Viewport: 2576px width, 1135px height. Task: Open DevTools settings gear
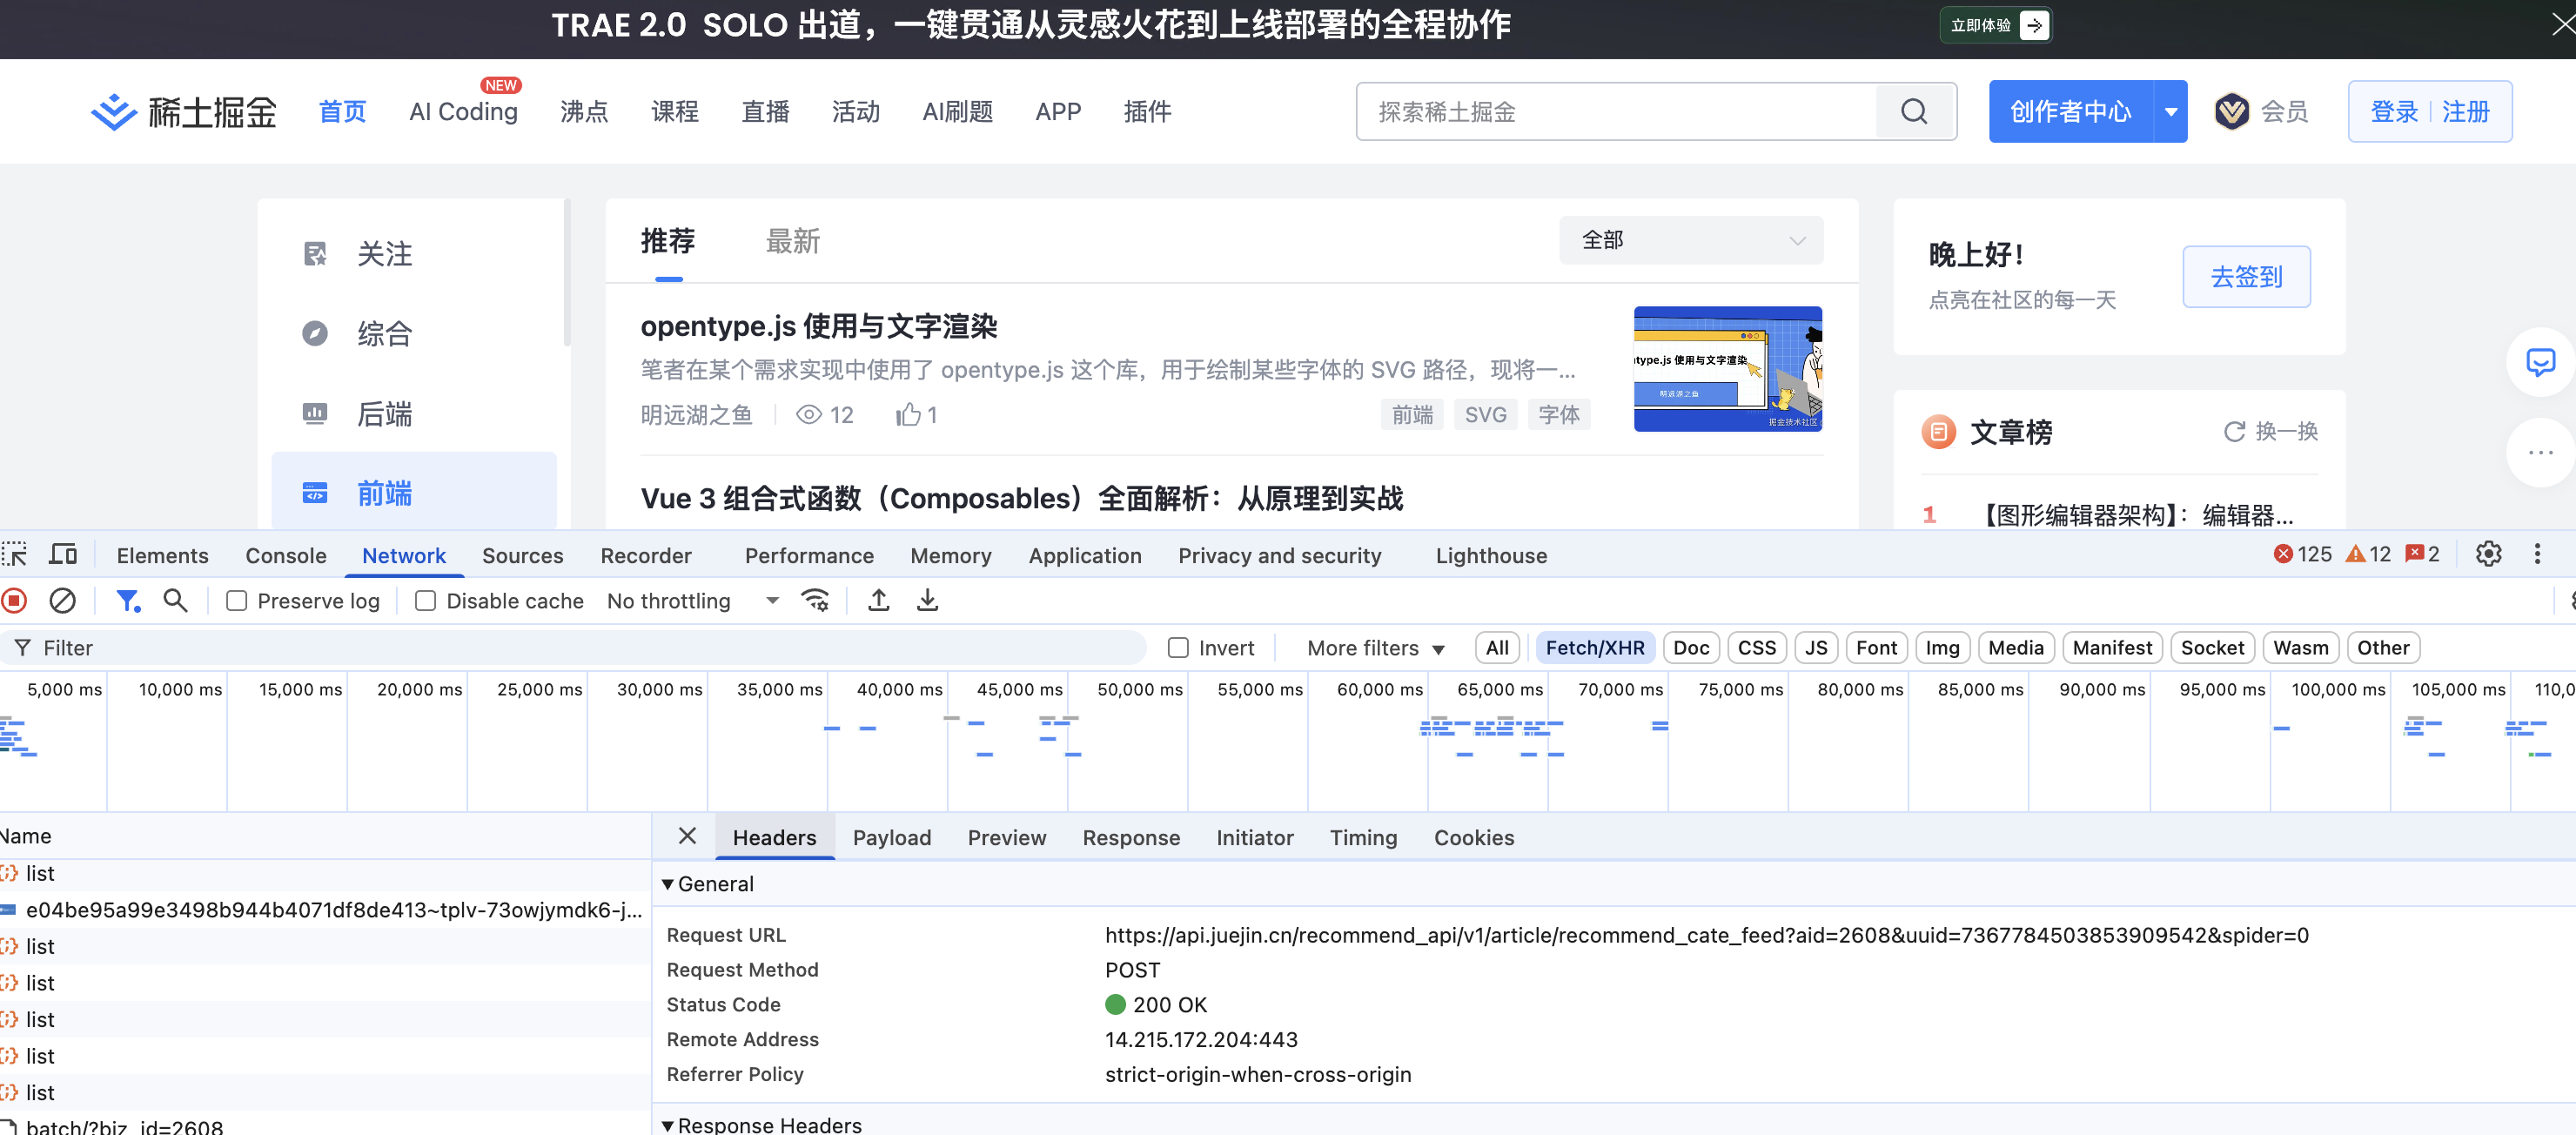tap(2488, 554)
